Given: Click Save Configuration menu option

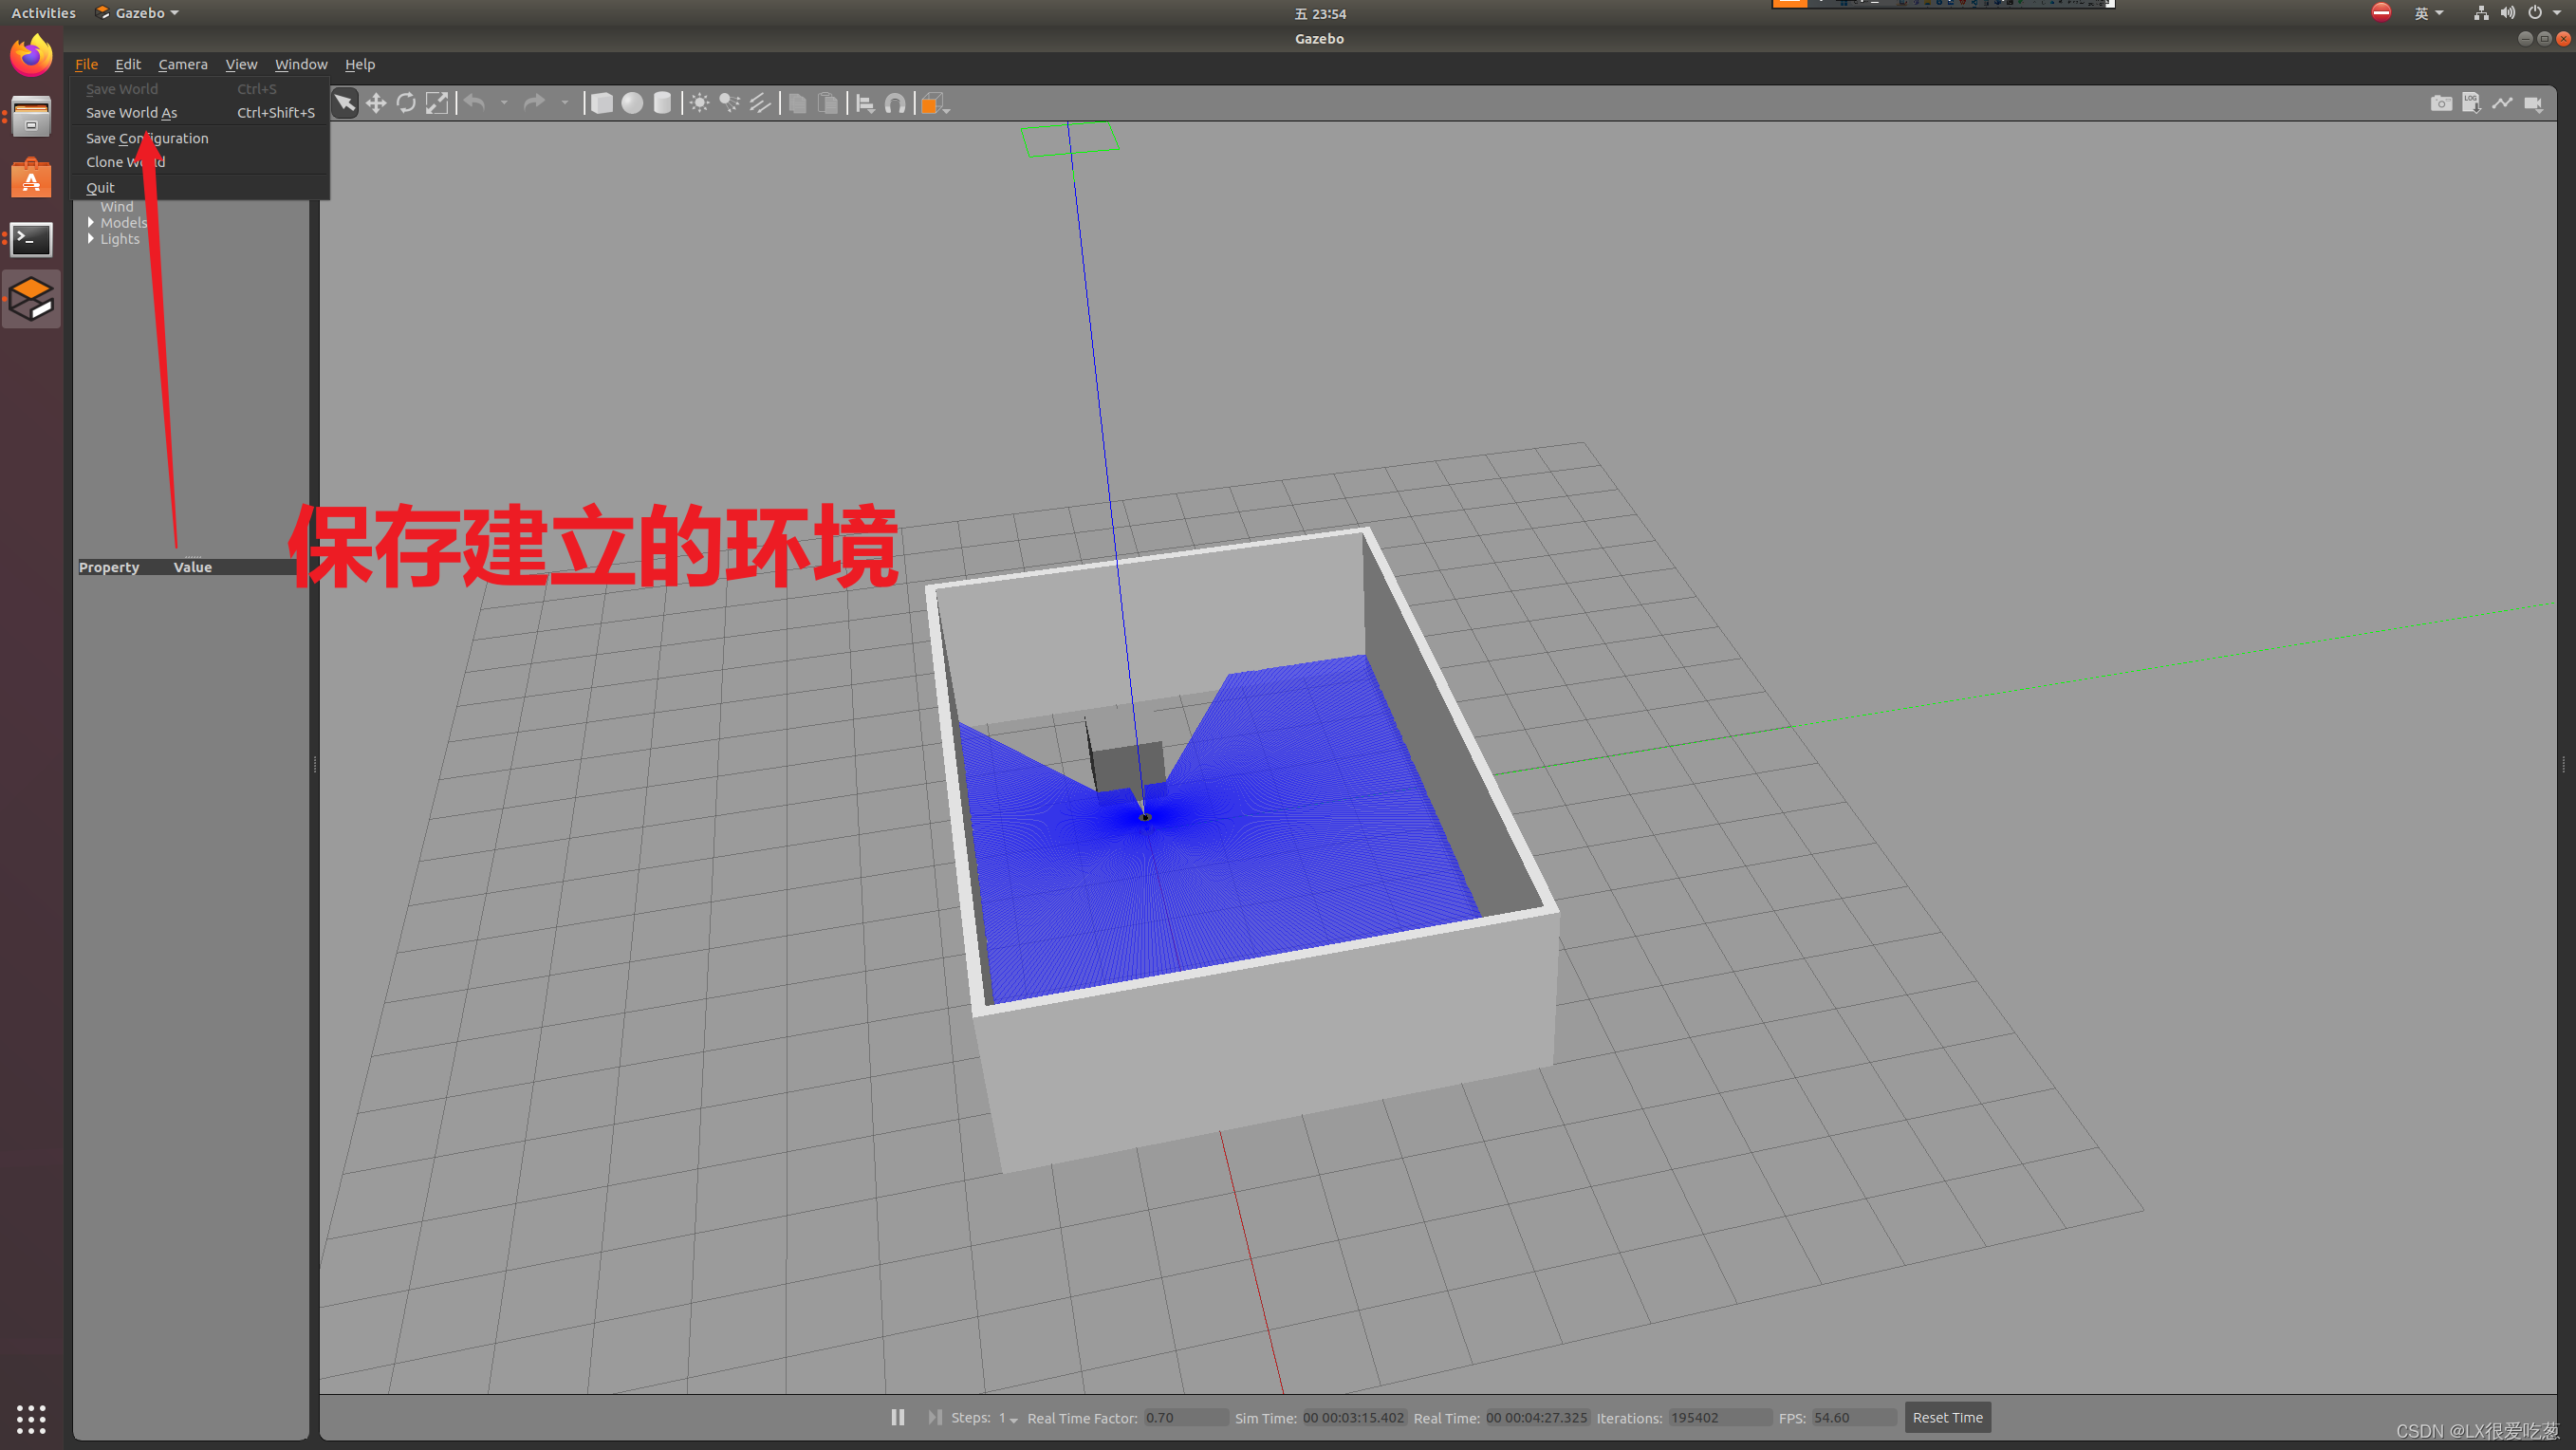Looking at the screenshot, I should [x=147, y=137].
